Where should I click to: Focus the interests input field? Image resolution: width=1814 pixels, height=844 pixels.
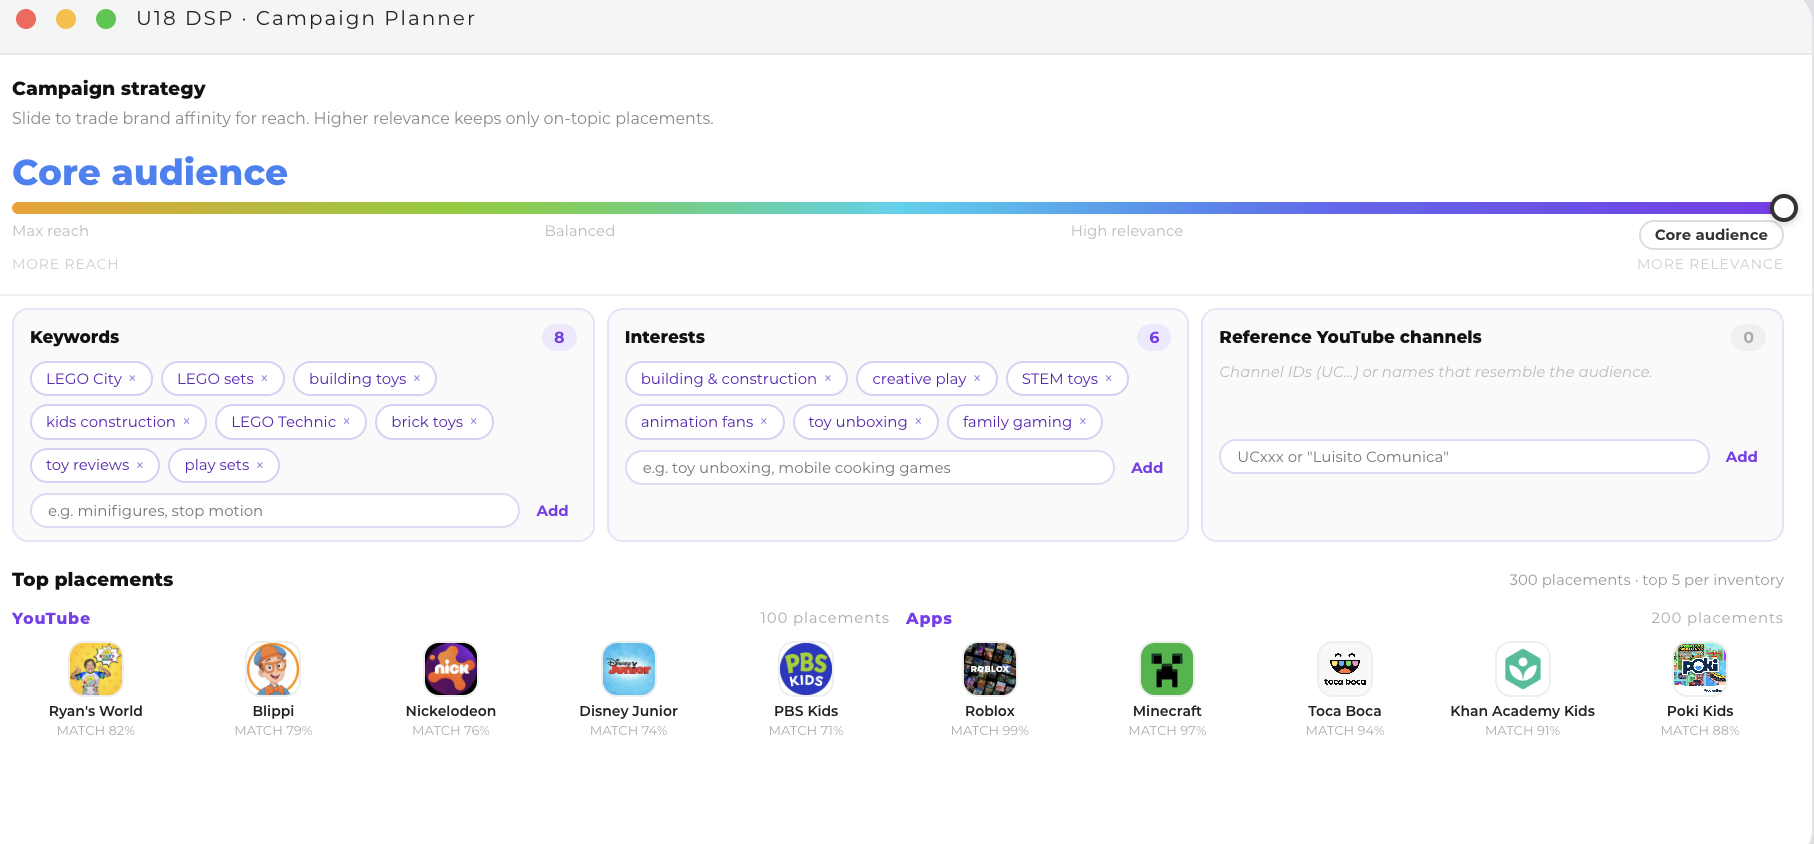click(x=870, y=468)
